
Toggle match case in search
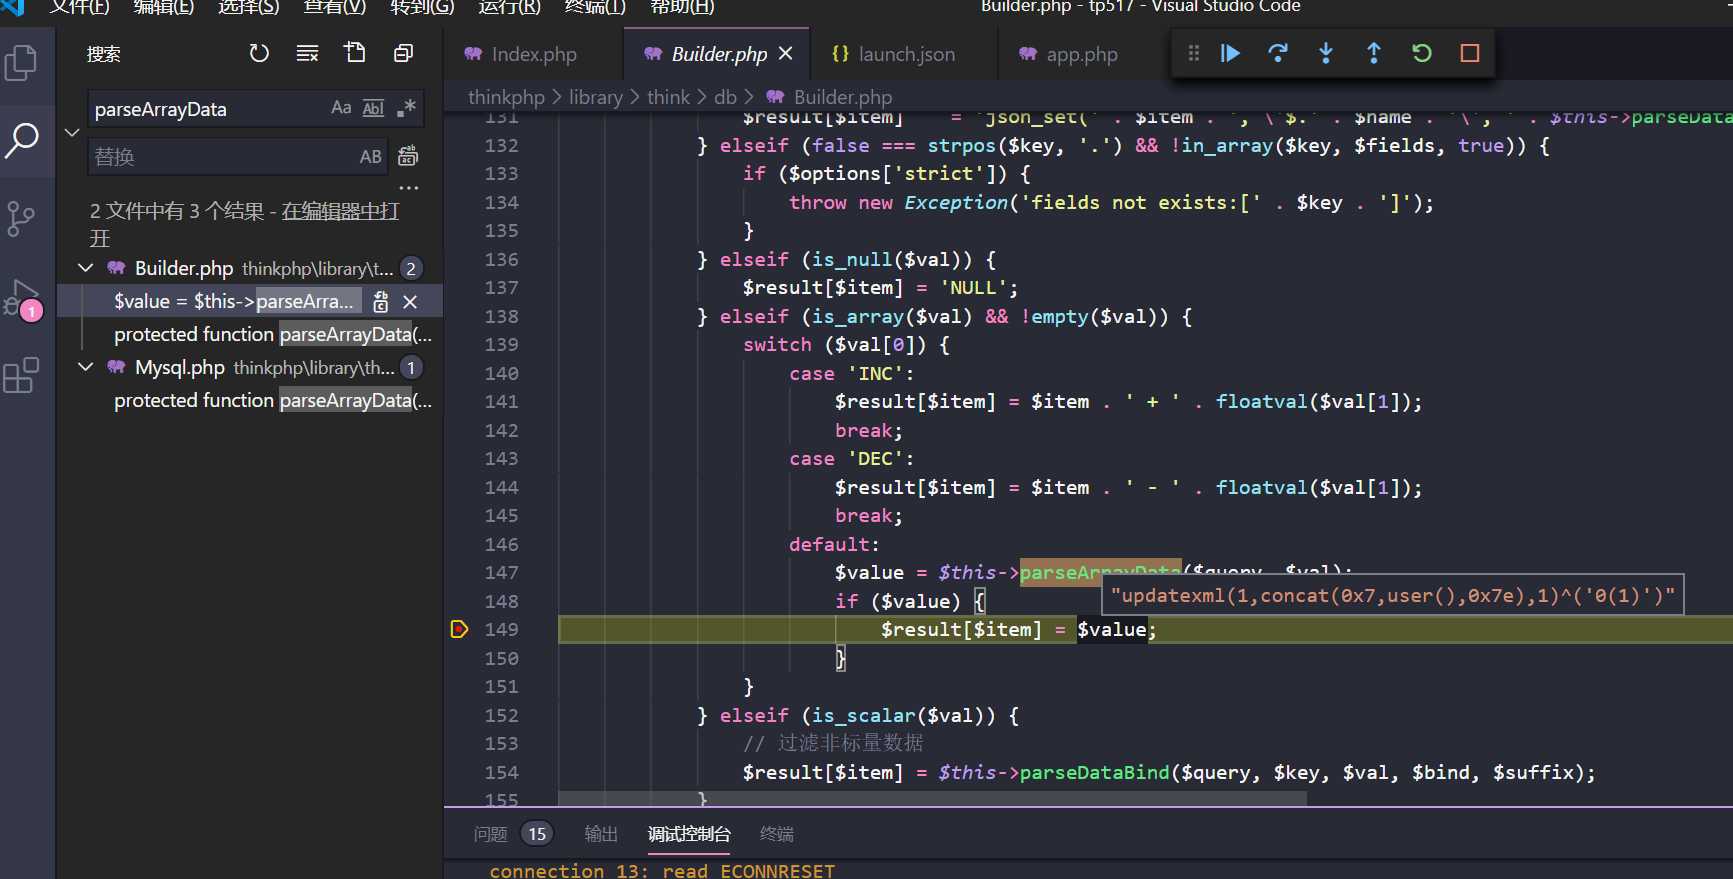pyautogui.click(x=341, y=108)
